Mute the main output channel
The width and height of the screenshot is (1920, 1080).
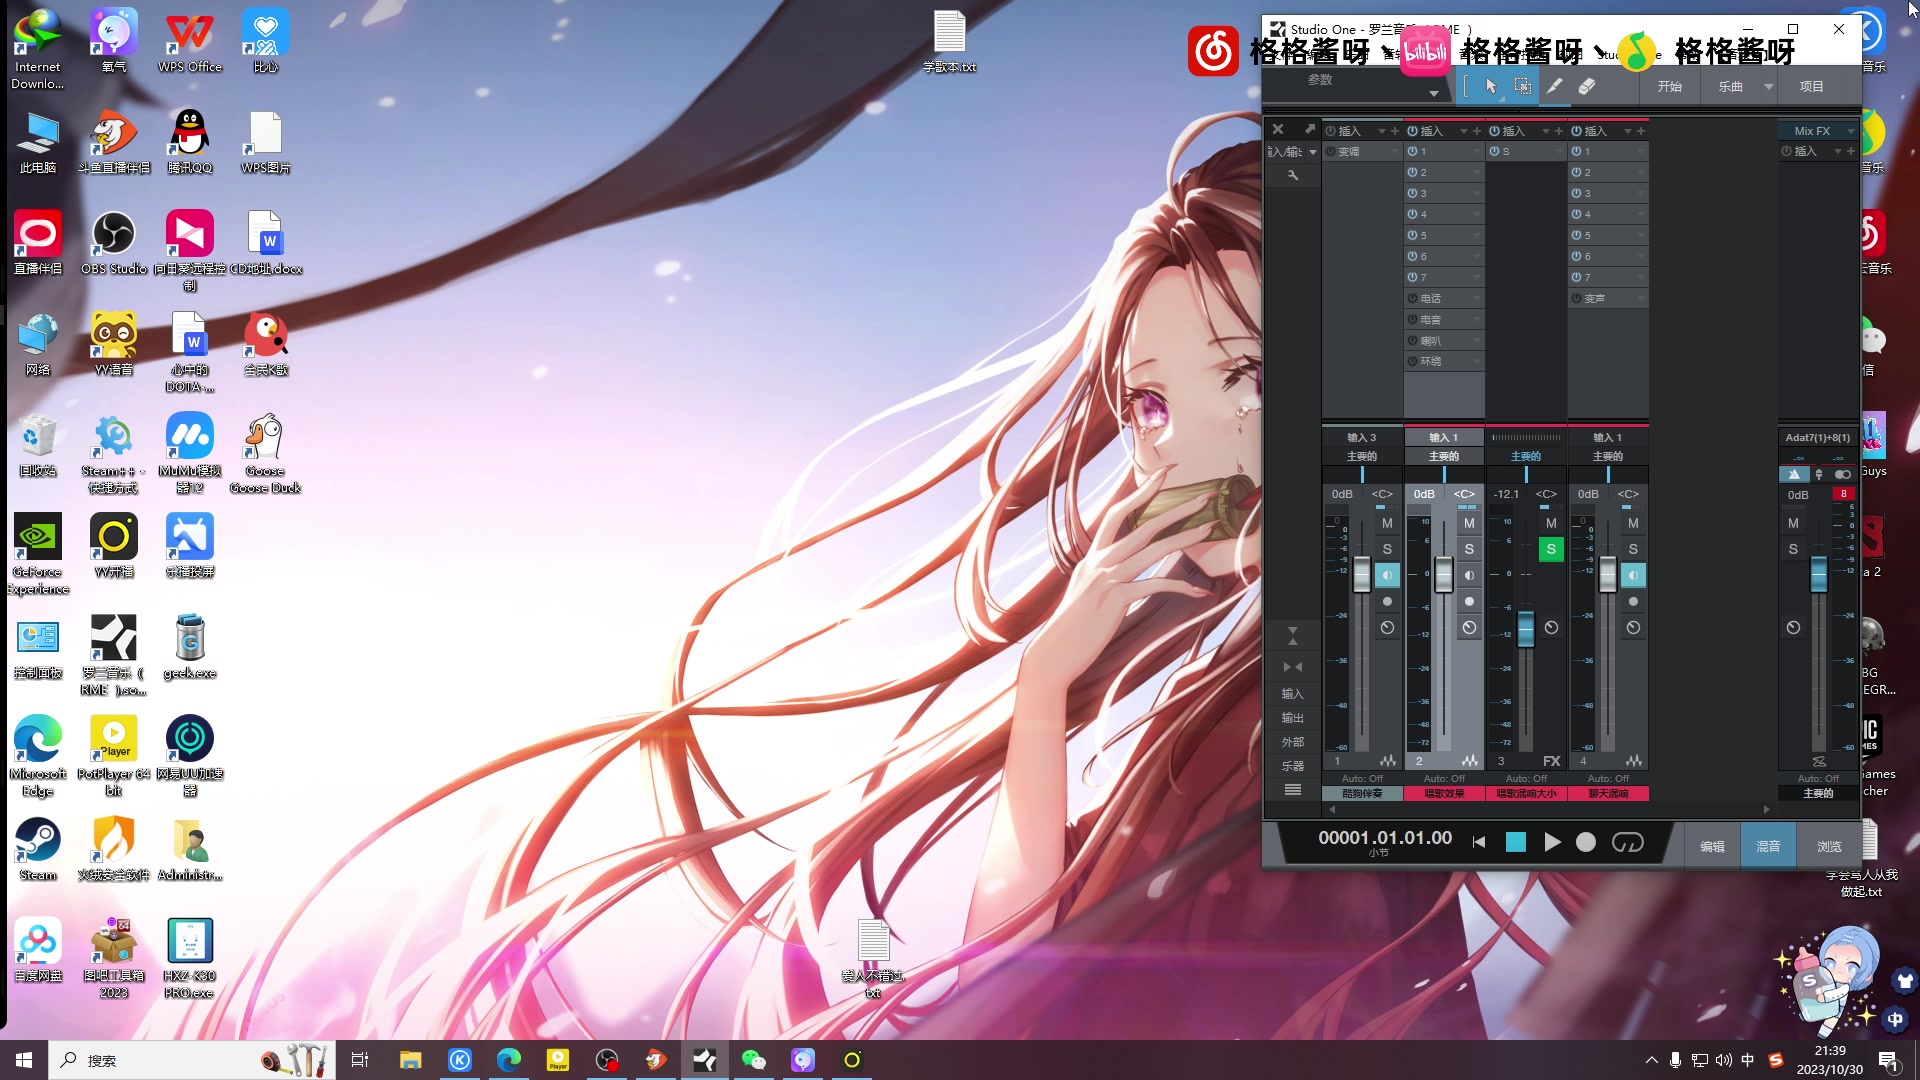[x=1793, y=523]
